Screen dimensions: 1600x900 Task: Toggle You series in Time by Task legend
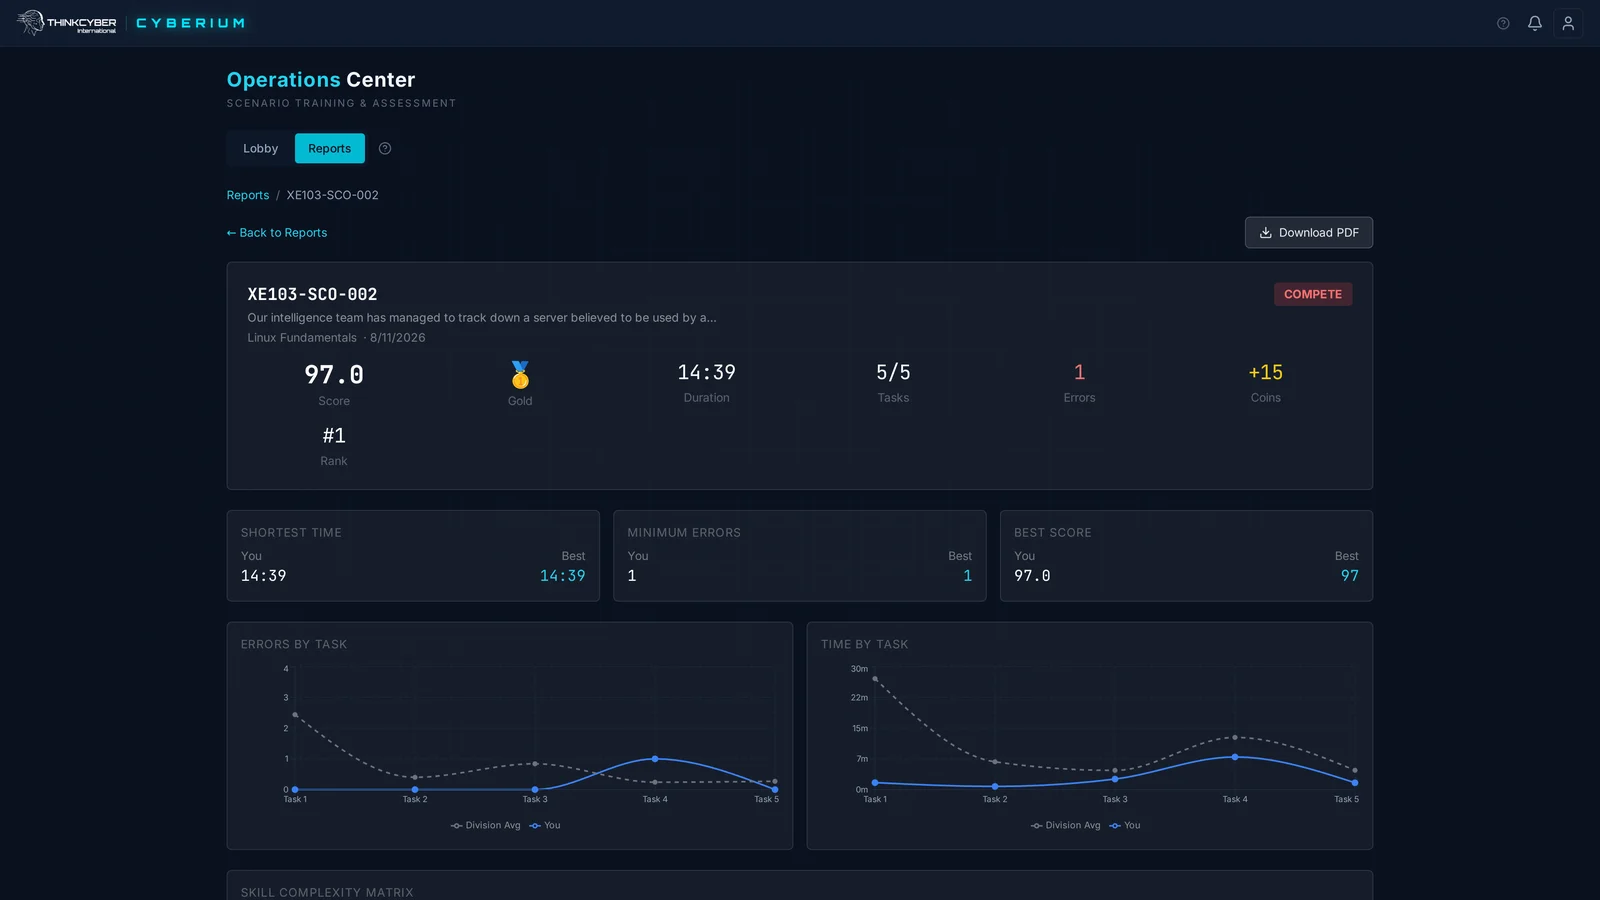1125,825
